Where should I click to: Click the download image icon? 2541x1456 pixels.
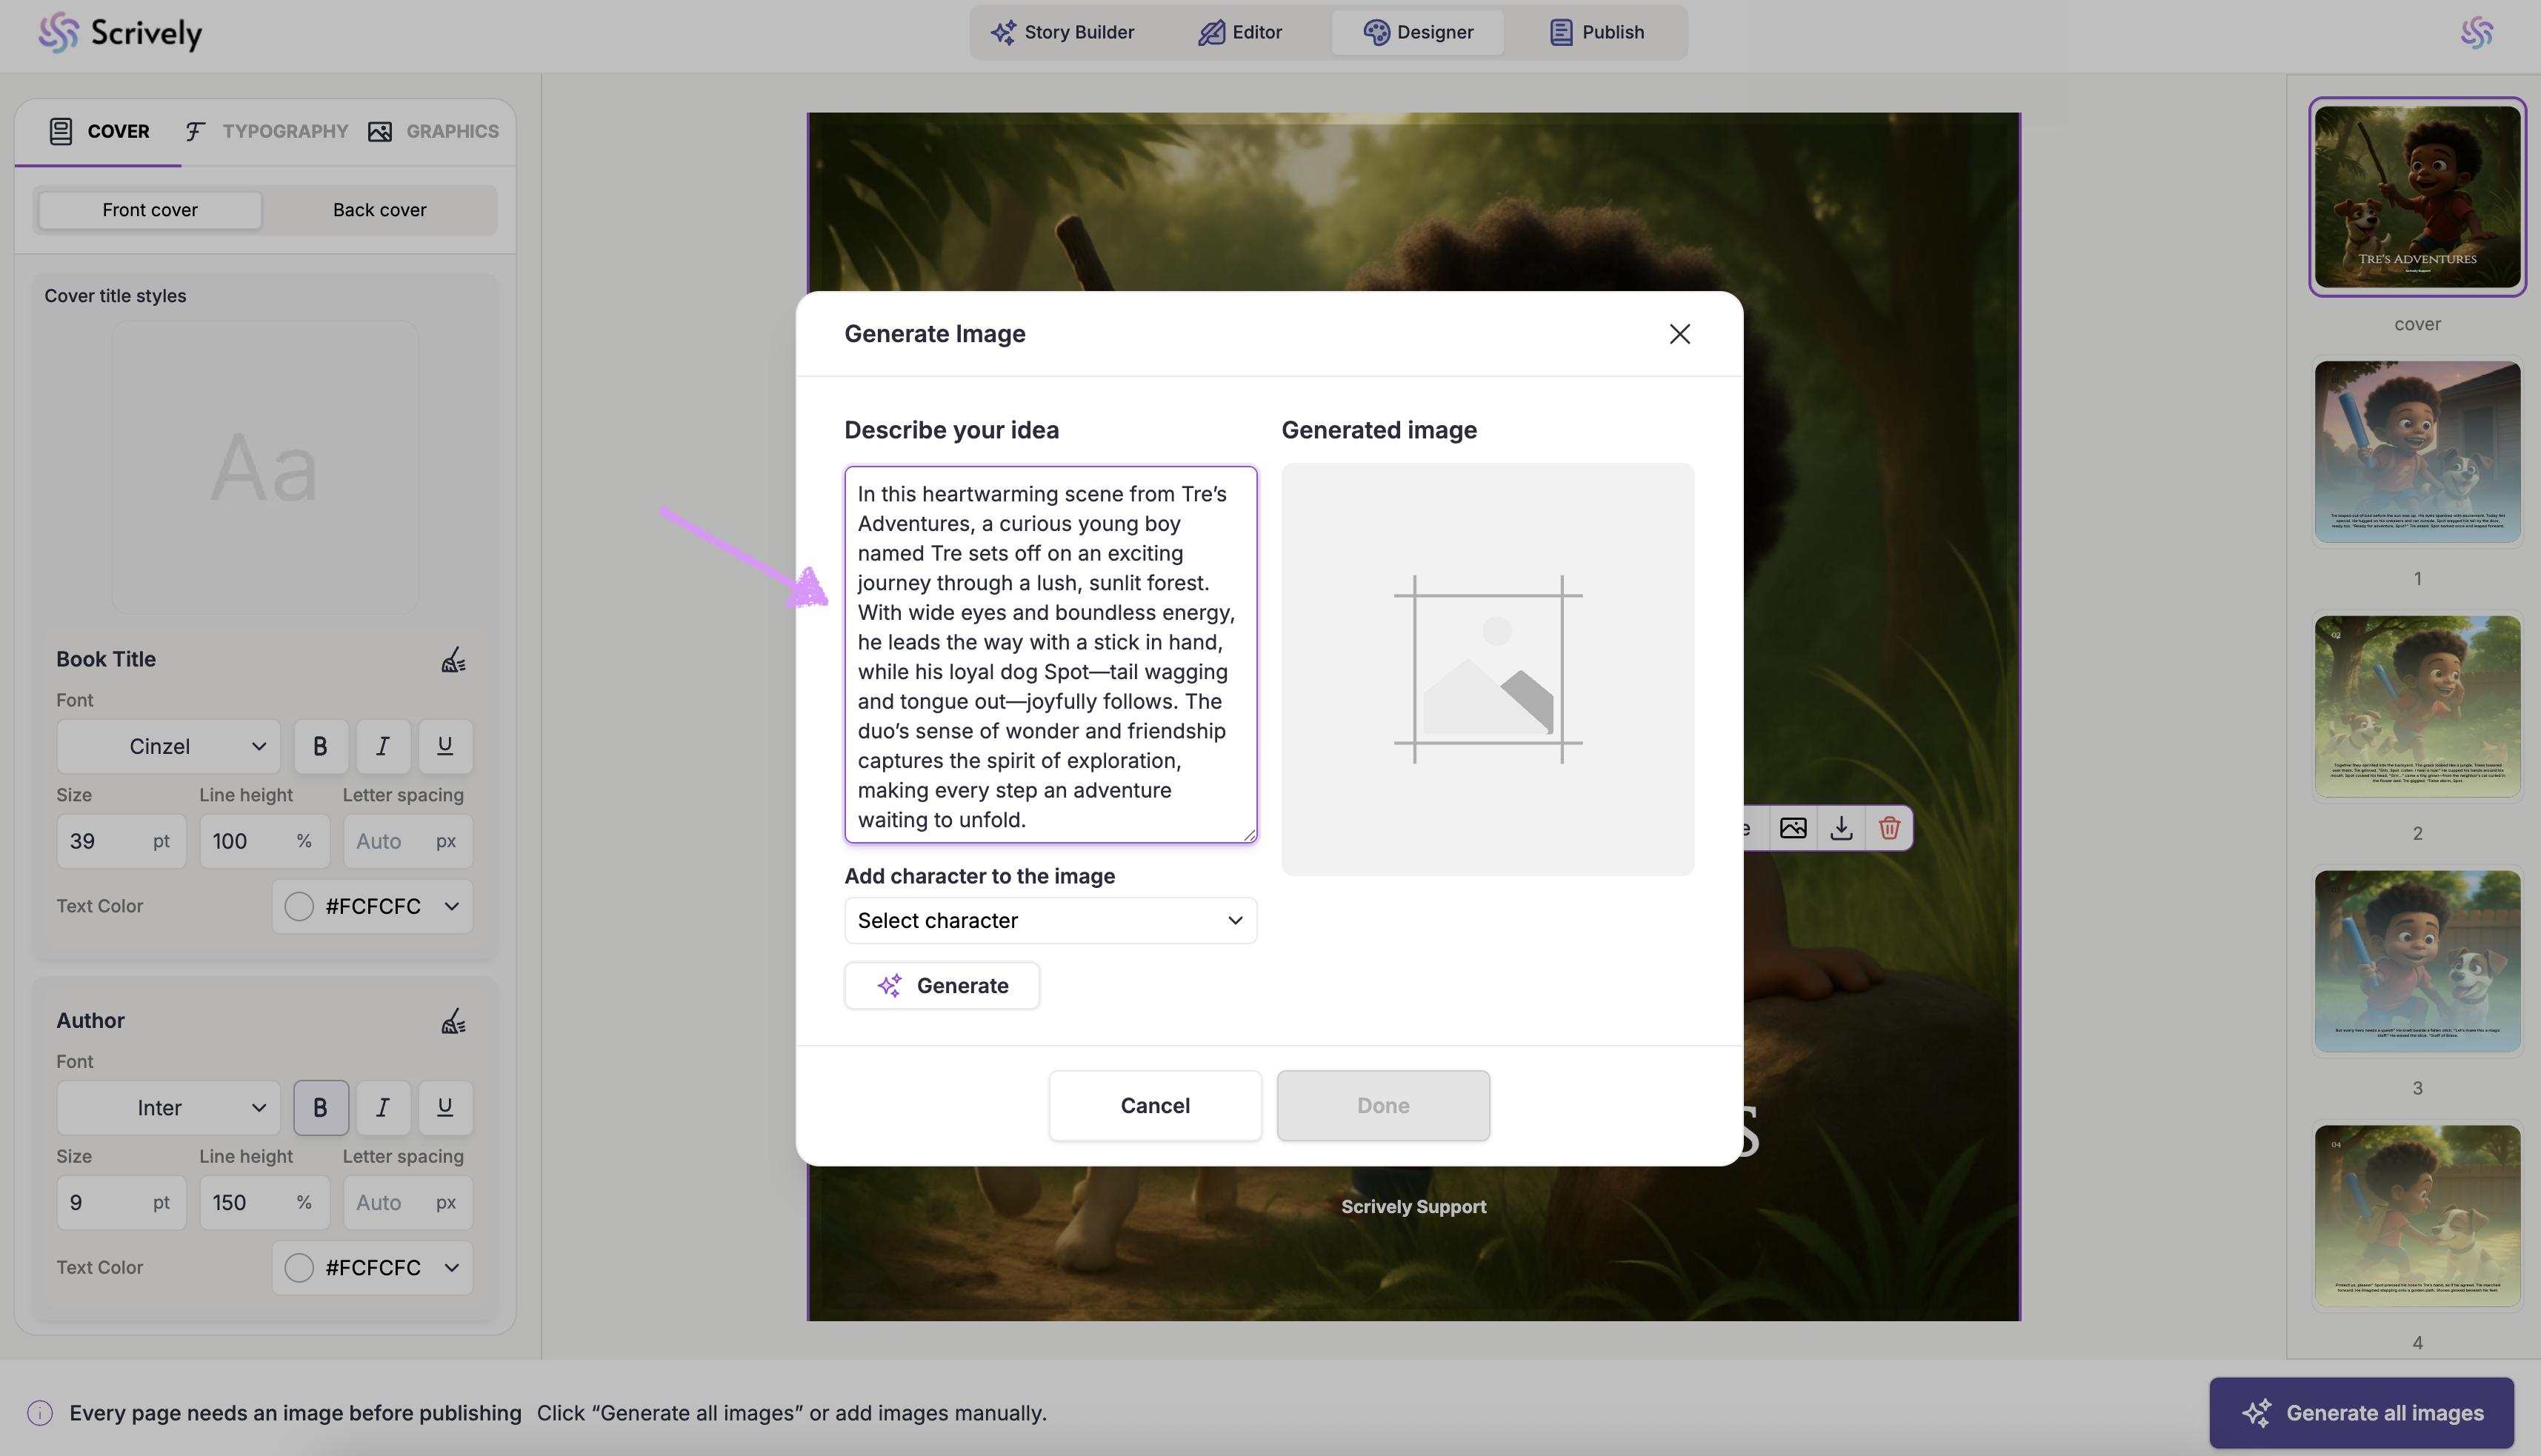[x=1841, y=828]
